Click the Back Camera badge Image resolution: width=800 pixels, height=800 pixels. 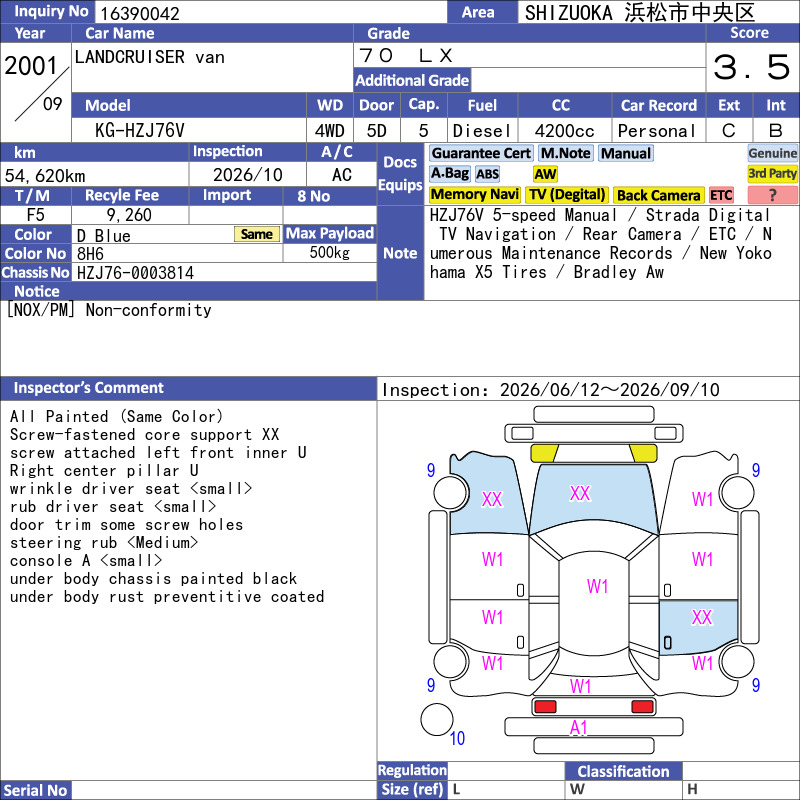[x=658, y=195]
